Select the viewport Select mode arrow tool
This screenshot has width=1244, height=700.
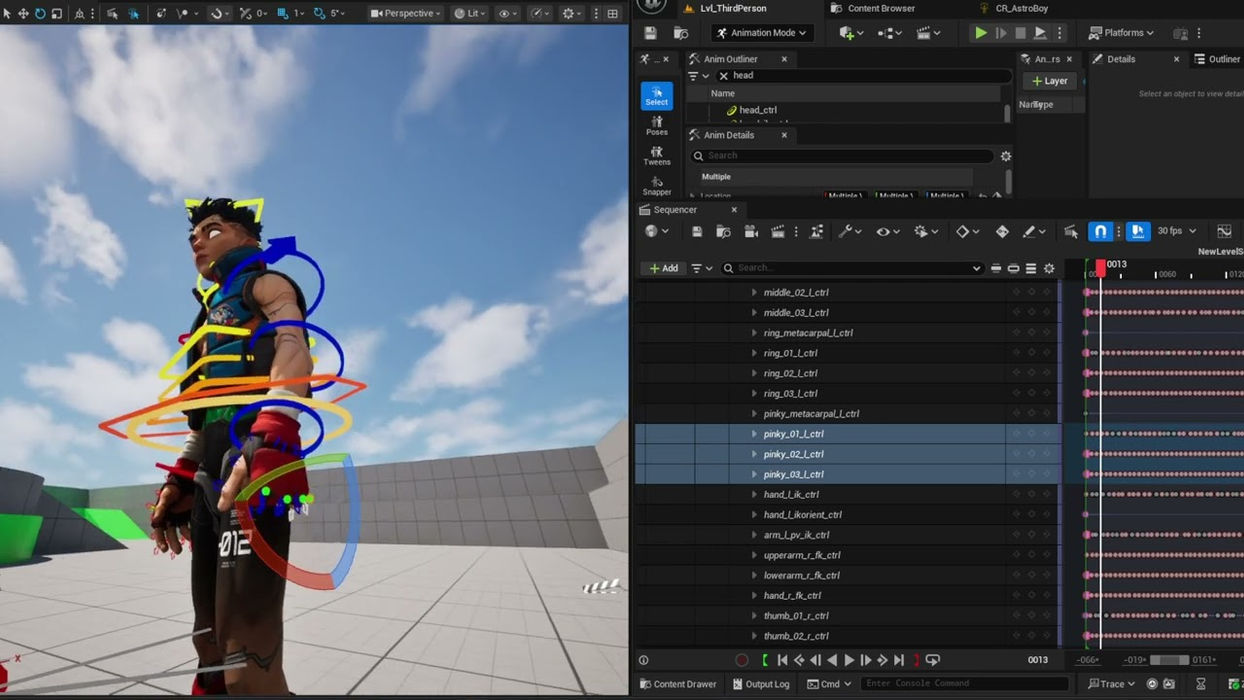click(8, 14)
